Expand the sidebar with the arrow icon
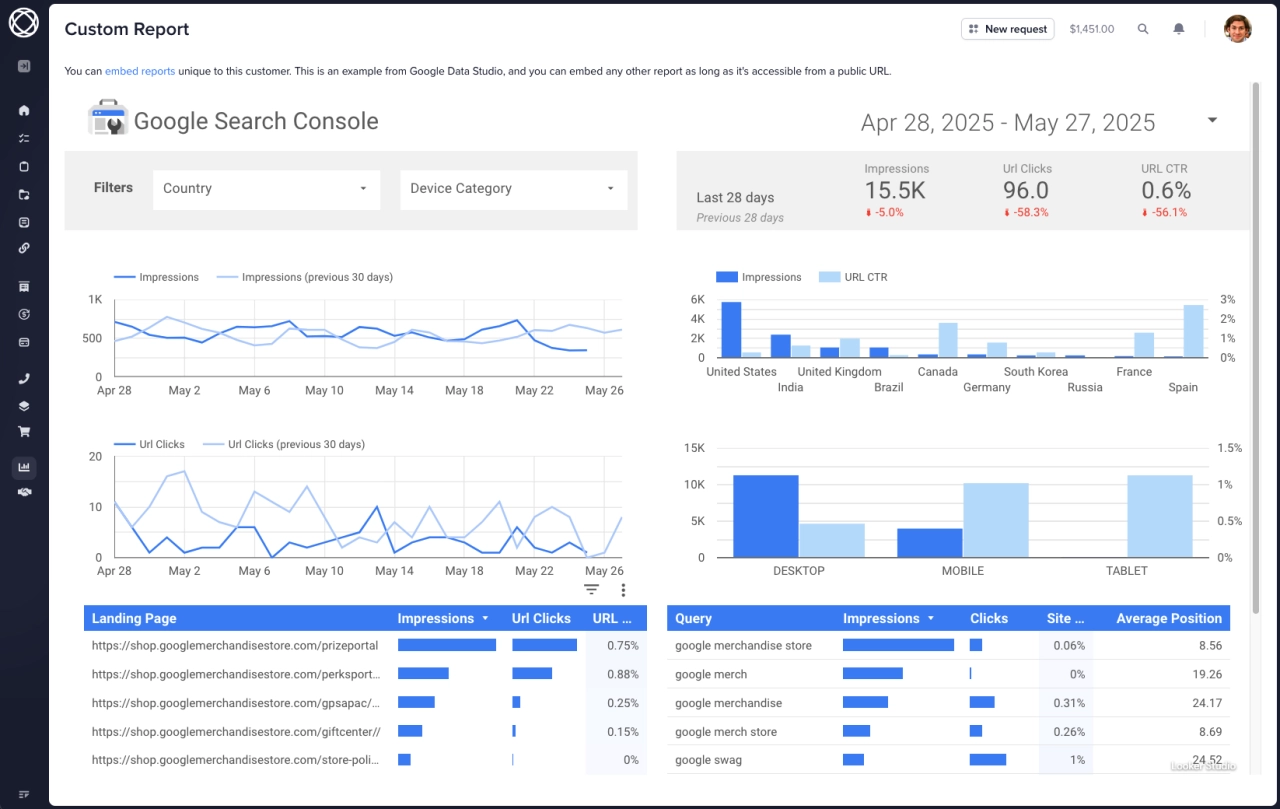 coord(24,66)
